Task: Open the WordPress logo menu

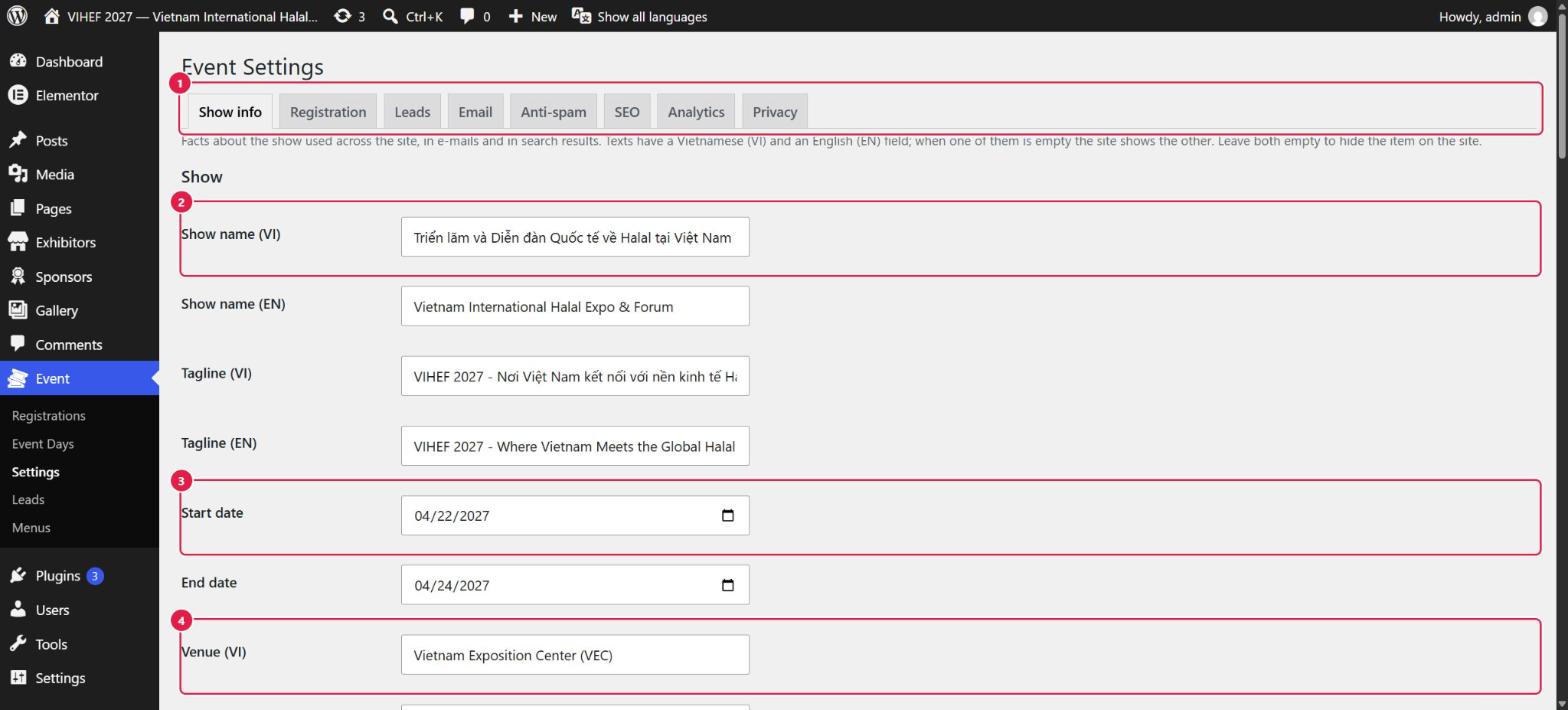Action: [17, 16]
